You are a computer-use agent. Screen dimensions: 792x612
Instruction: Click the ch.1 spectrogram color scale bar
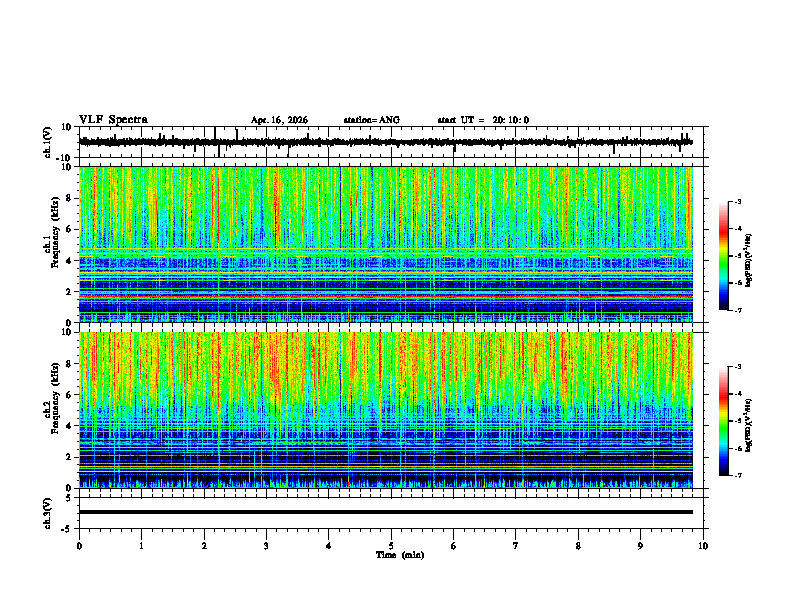tap(723, 256)
